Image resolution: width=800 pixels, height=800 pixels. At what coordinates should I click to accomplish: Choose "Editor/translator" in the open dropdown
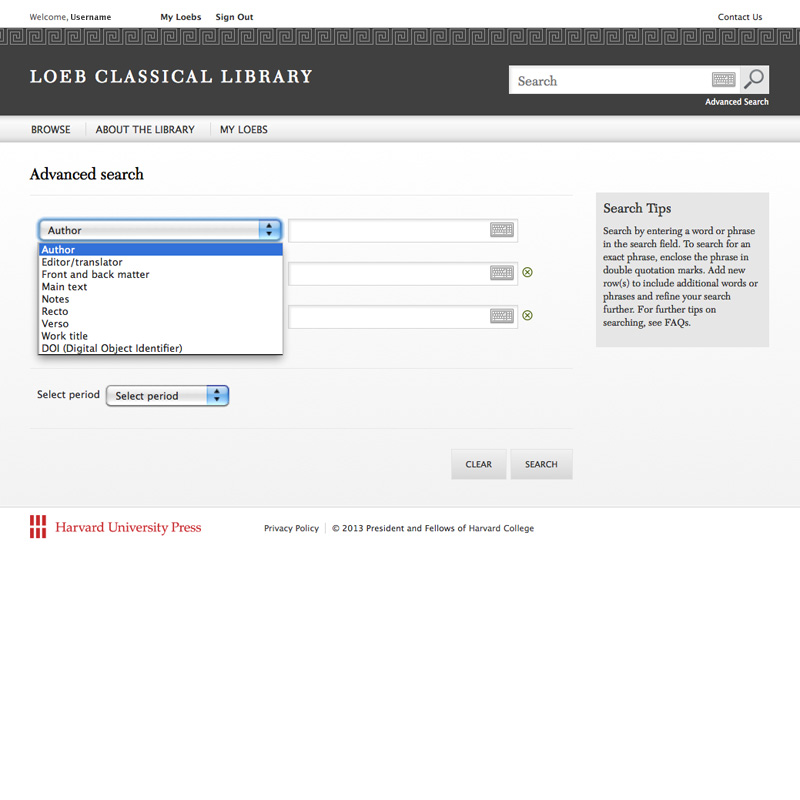[x=81, y=262]
